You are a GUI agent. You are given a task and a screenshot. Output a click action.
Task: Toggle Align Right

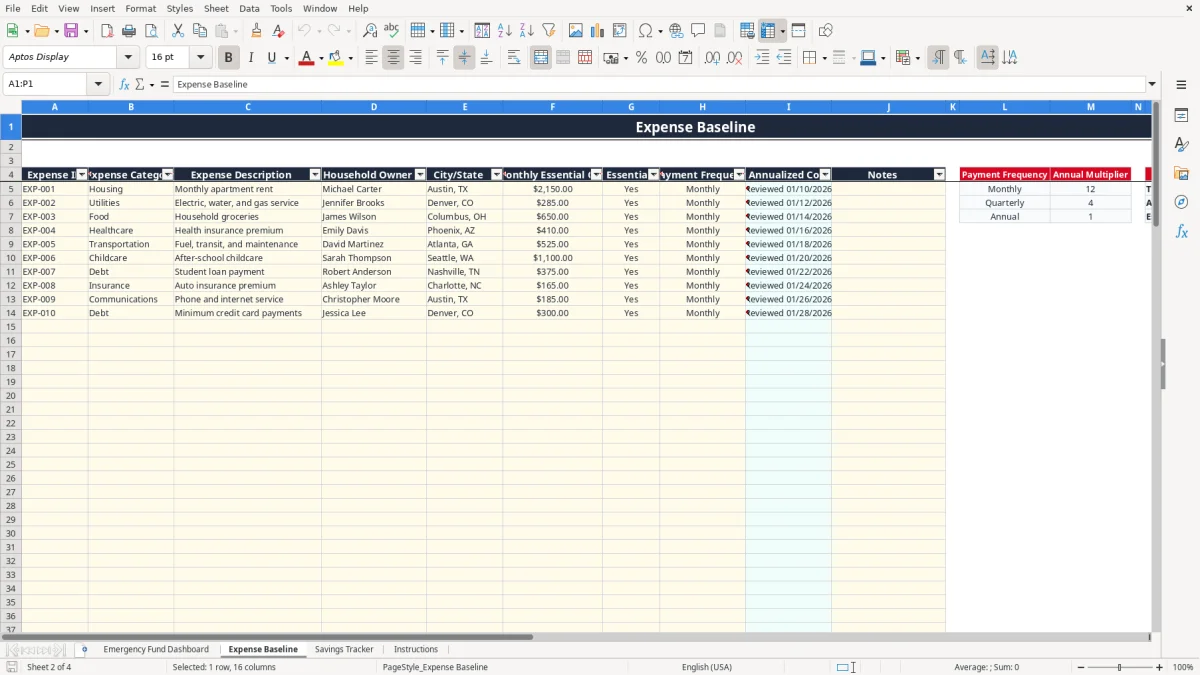(415, 58)
